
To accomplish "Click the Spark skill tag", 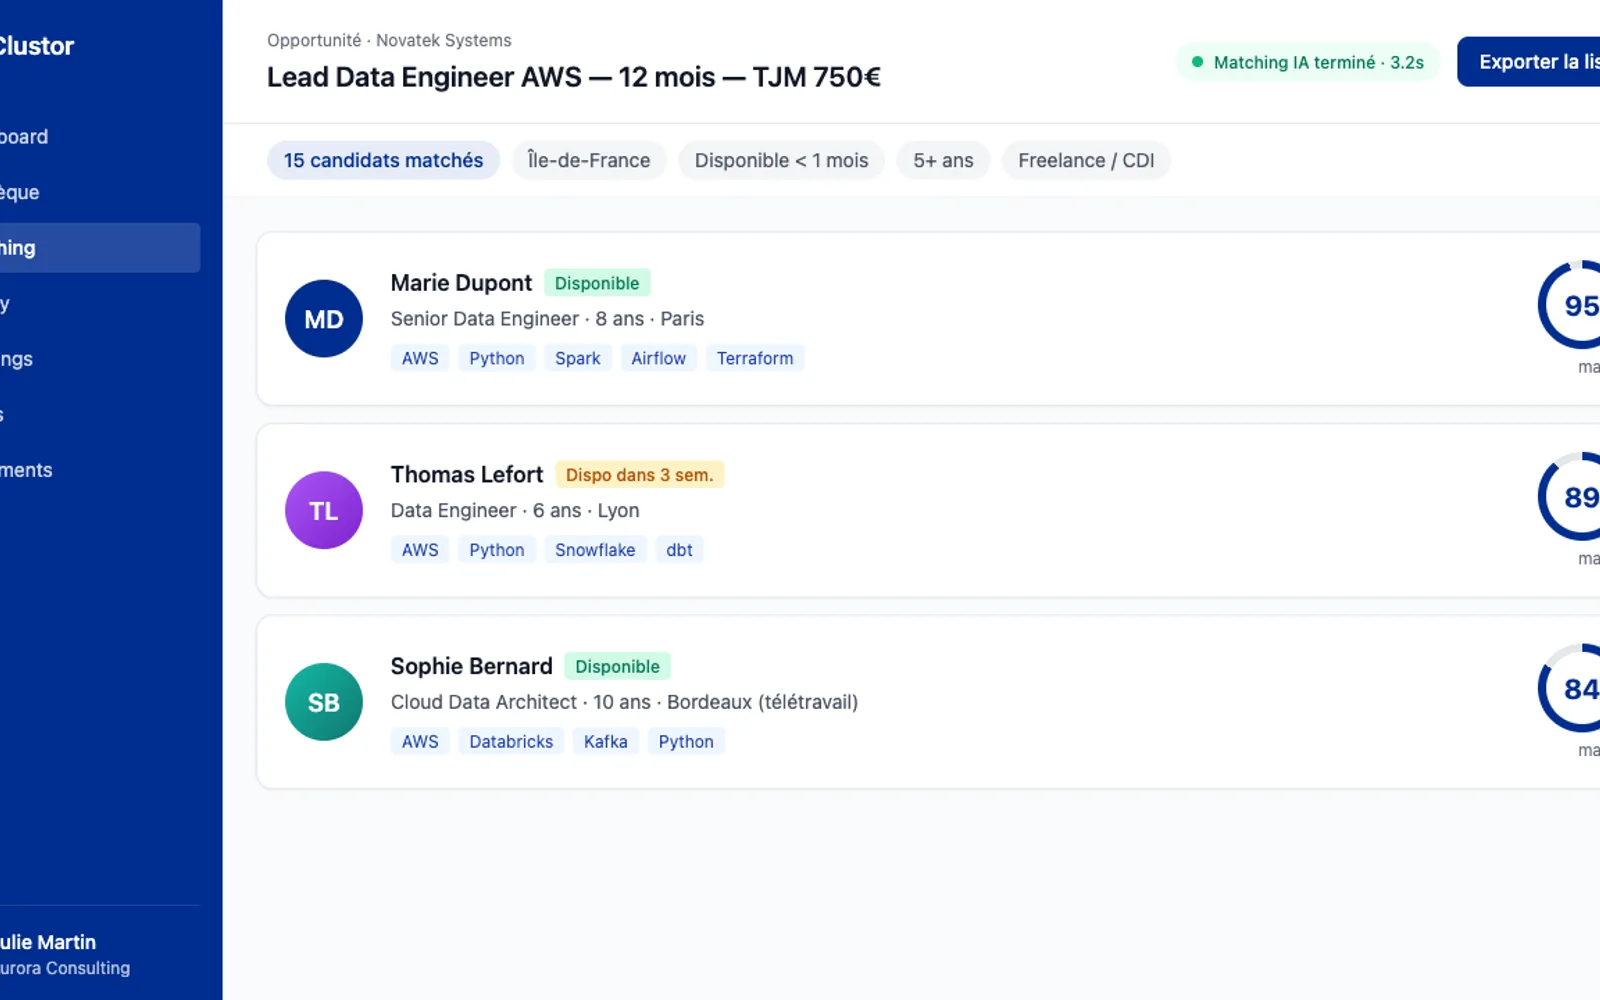I will [x=578, y=358].
